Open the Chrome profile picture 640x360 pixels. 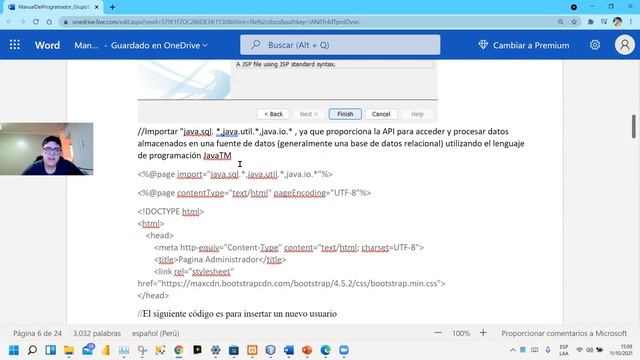tap(617, 22)
